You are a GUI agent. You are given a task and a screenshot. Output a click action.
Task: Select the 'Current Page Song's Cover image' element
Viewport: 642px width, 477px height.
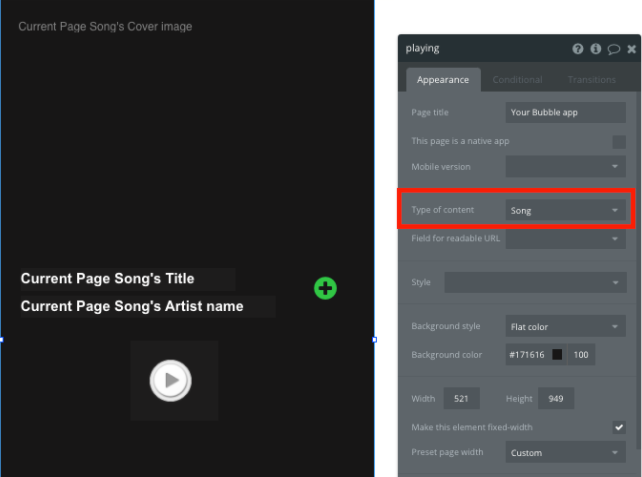[105, 27]
